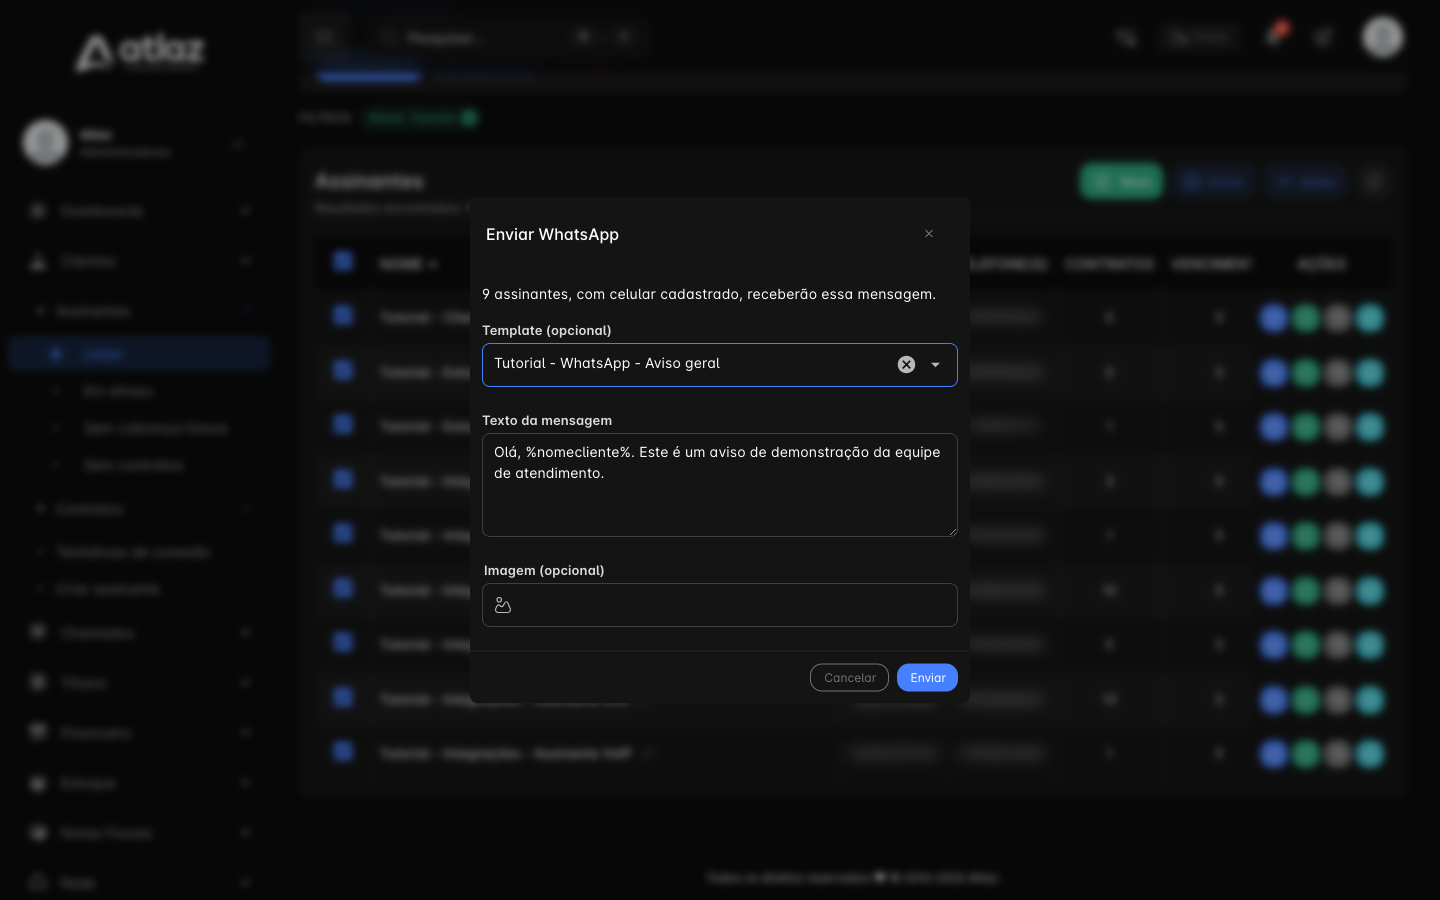Click the Template field showing Aviso geral
This screenshot has height=900, width=1440.
tap(720, 365)
